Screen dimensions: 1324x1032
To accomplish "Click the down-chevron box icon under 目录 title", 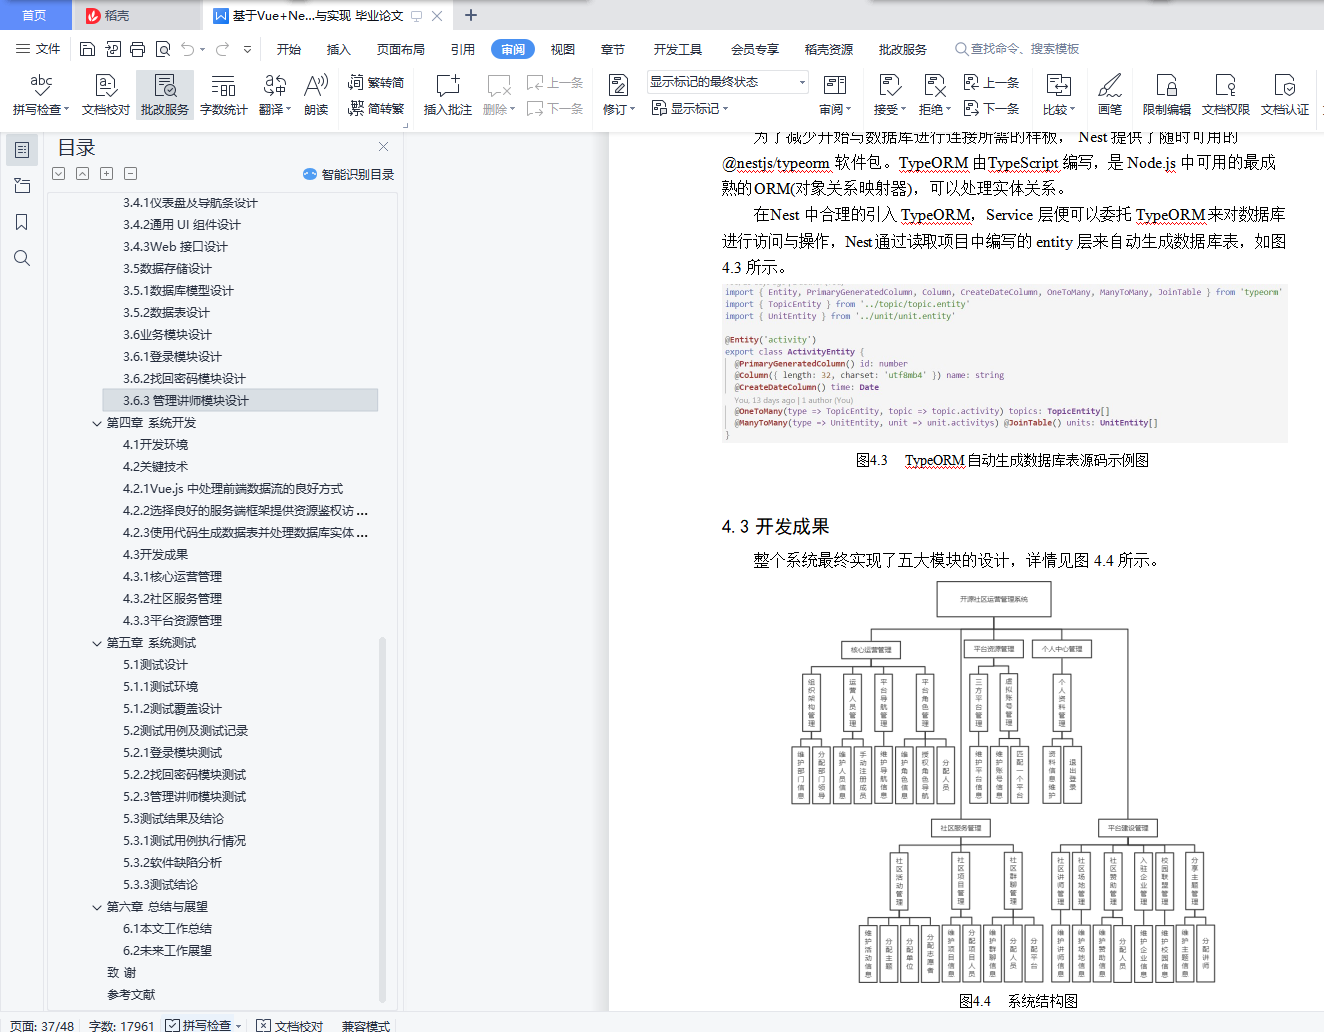I will pyautogui.click(x=58, y=174).
